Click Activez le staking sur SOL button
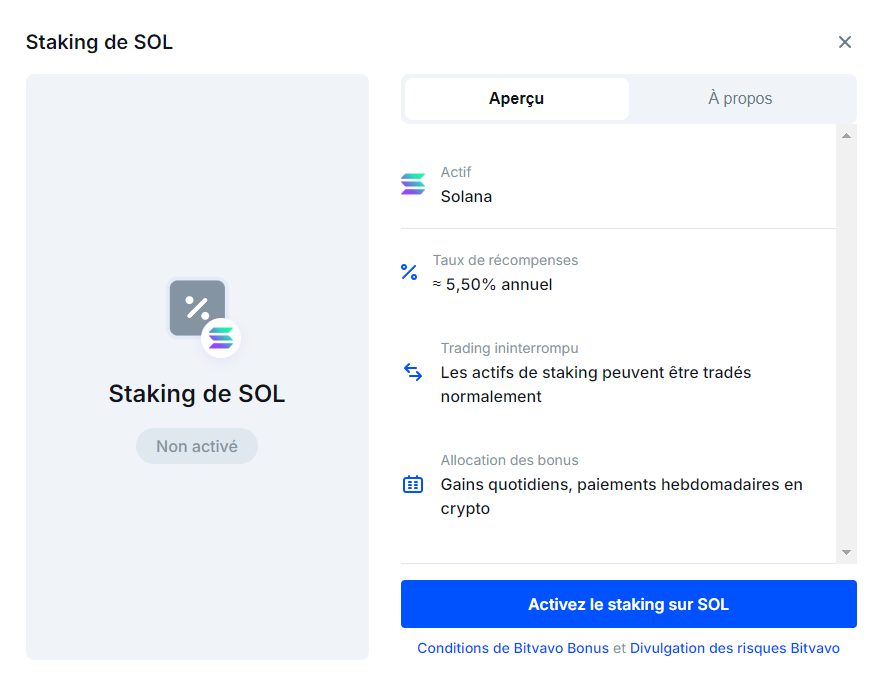Screen dimensions: 880x681 click(x=629, y=604)
